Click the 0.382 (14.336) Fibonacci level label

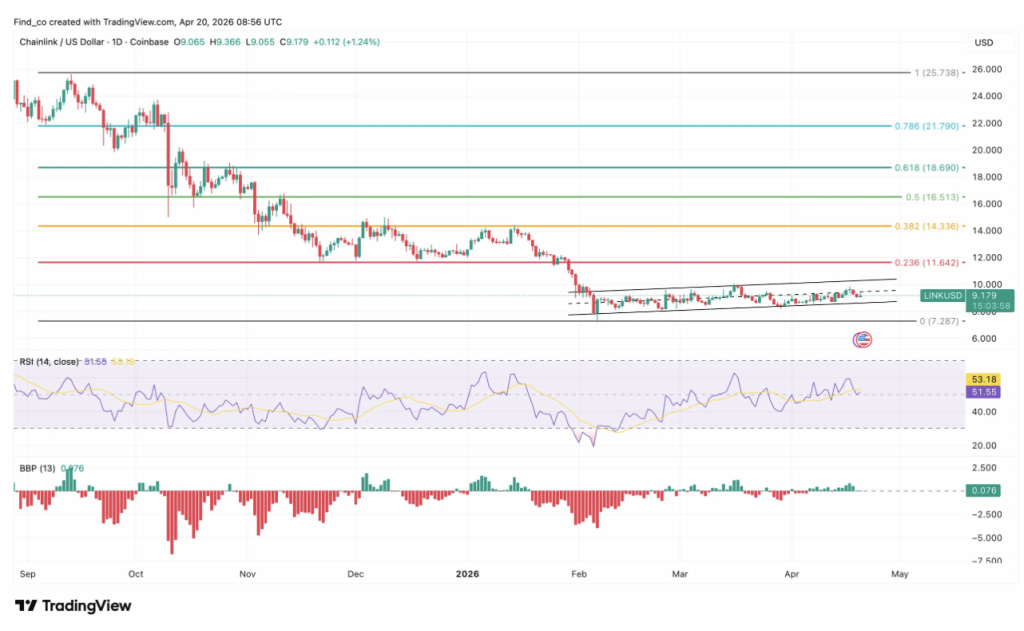coord(929,227)
